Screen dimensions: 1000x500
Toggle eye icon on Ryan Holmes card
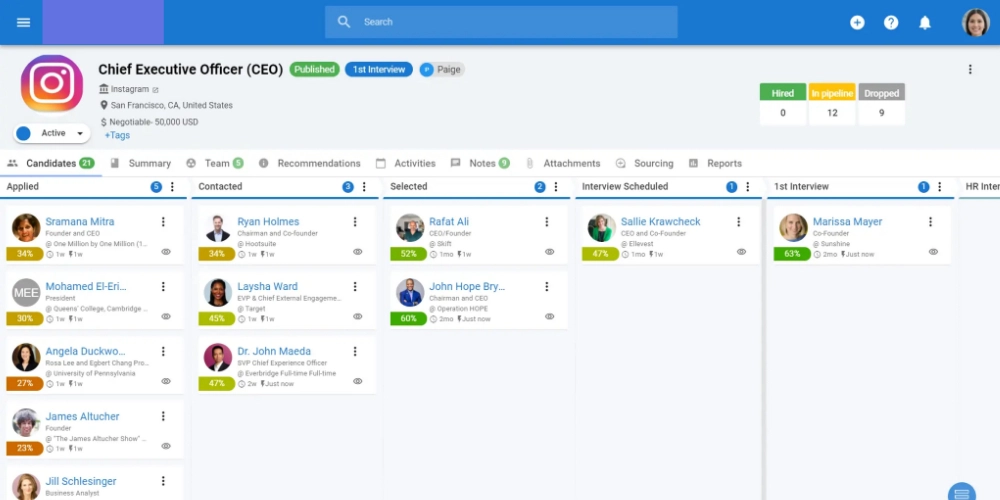coord(358,252)
